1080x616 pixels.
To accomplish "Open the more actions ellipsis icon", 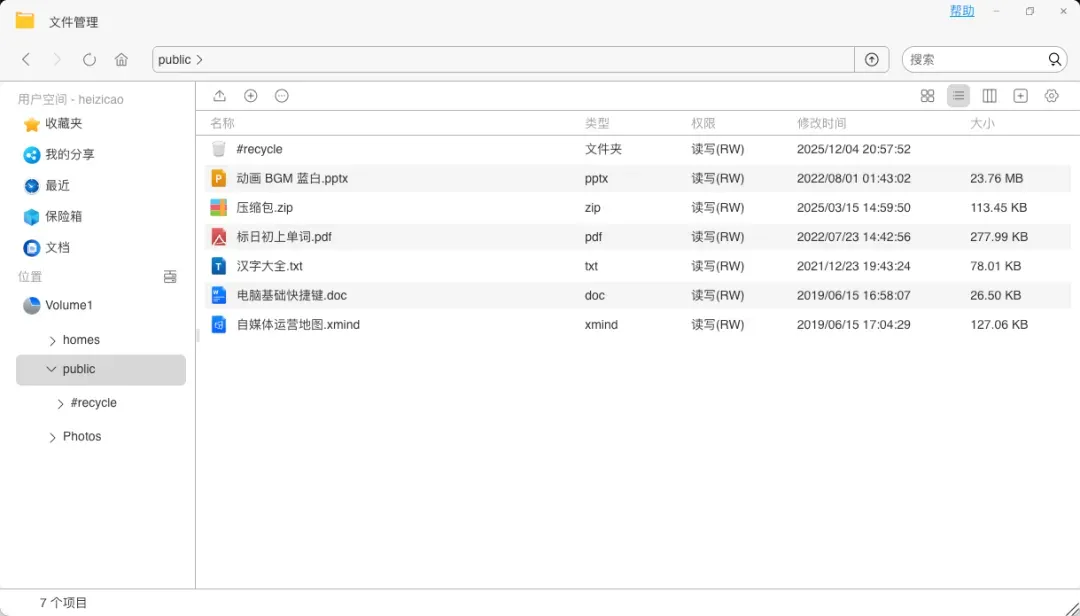I will tap(282, 96).
